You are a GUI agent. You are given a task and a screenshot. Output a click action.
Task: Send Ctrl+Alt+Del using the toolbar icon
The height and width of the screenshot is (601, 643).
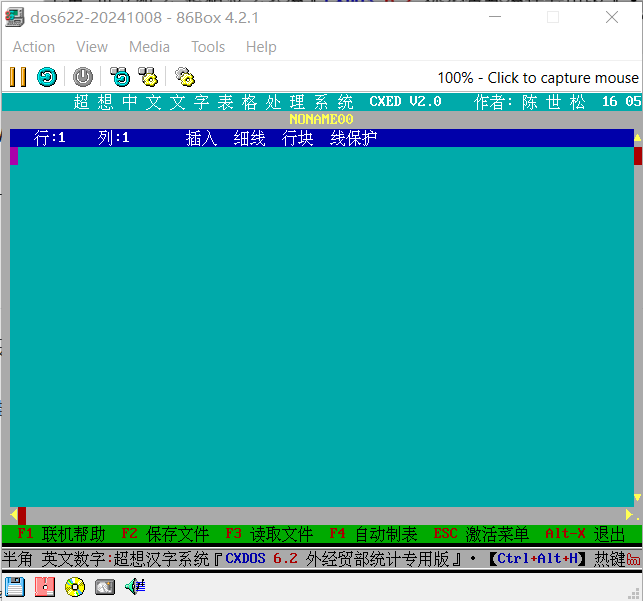pos(120,77)
